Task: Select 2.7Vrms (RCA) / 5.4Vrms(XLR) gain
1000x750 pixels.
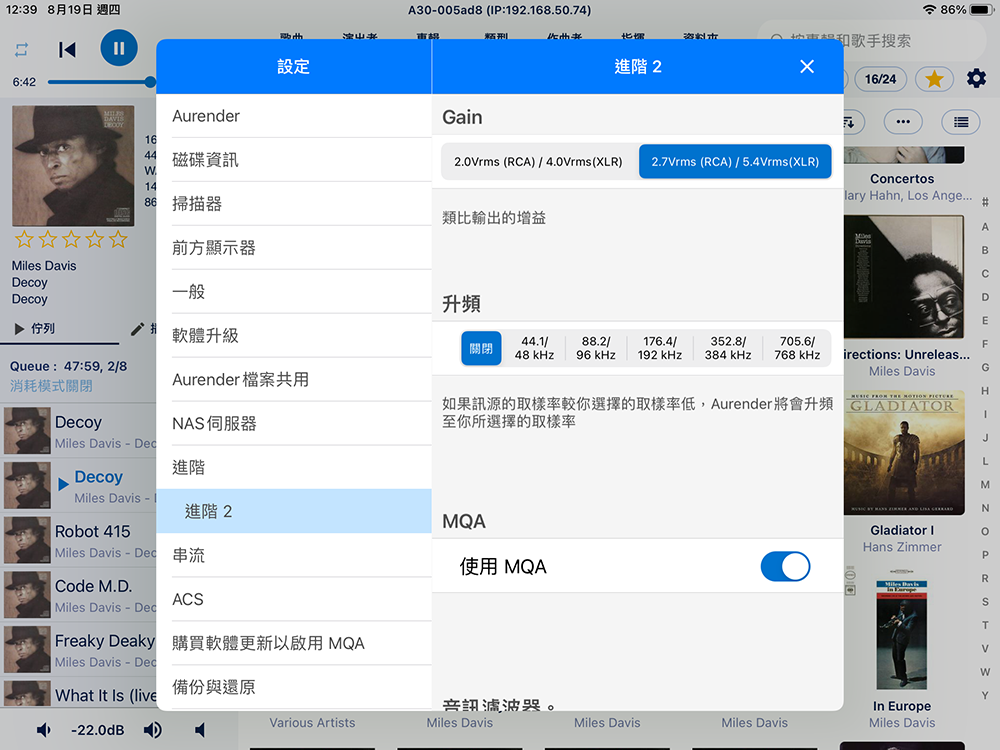Action: tap(735, 162)
